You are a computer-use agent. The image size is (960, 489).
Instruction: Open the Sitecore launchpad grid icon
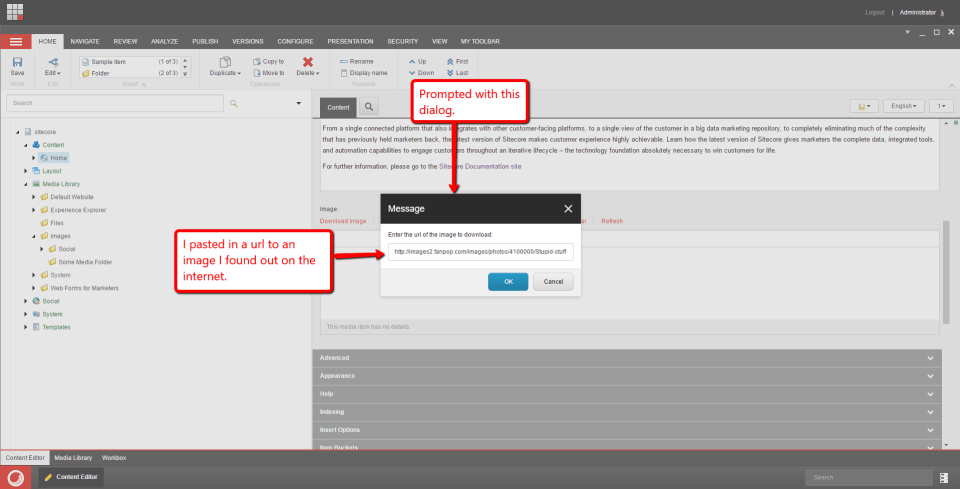click(15, 12)
